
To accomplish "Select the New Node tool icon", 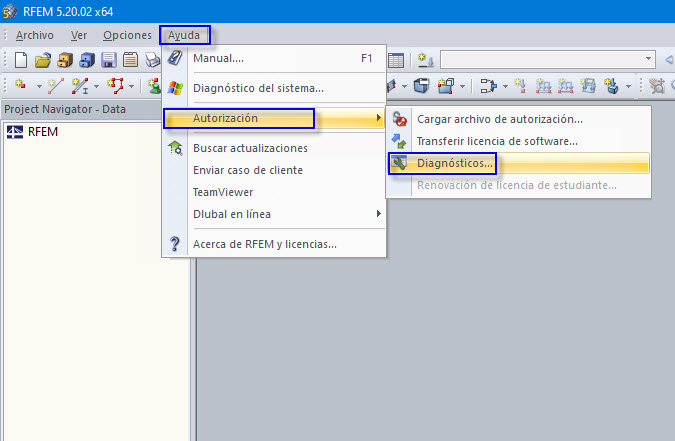I will tap(21, 85).
